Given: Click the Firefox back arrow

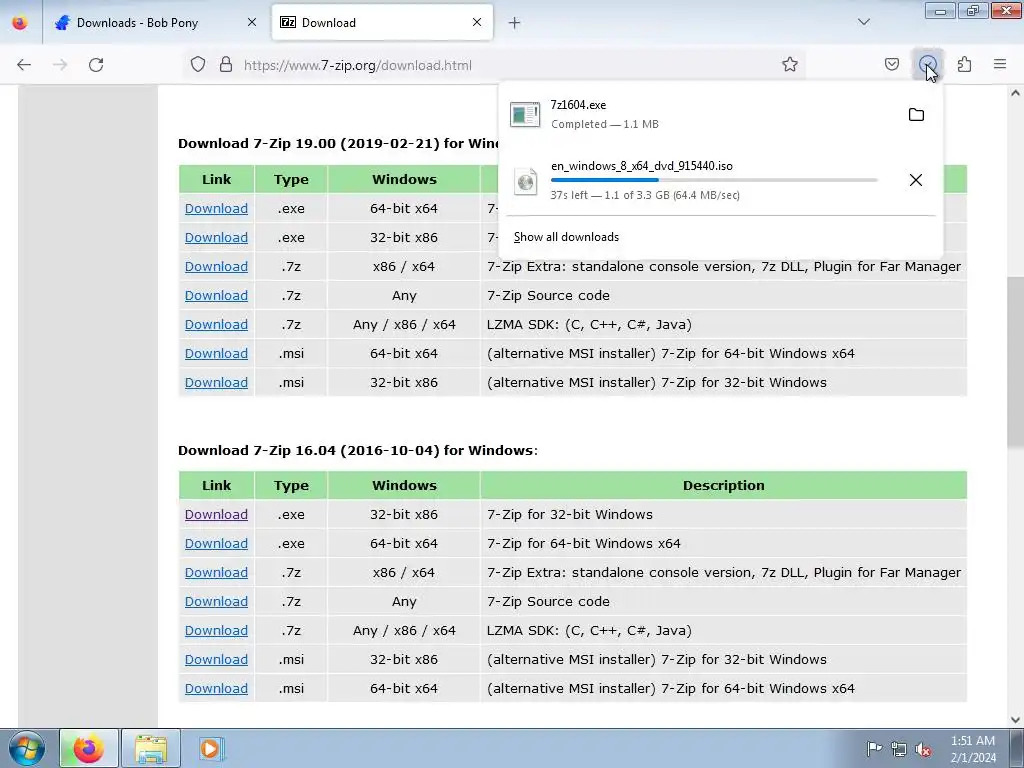Looking at the screenshot, I should coord(24,65).
